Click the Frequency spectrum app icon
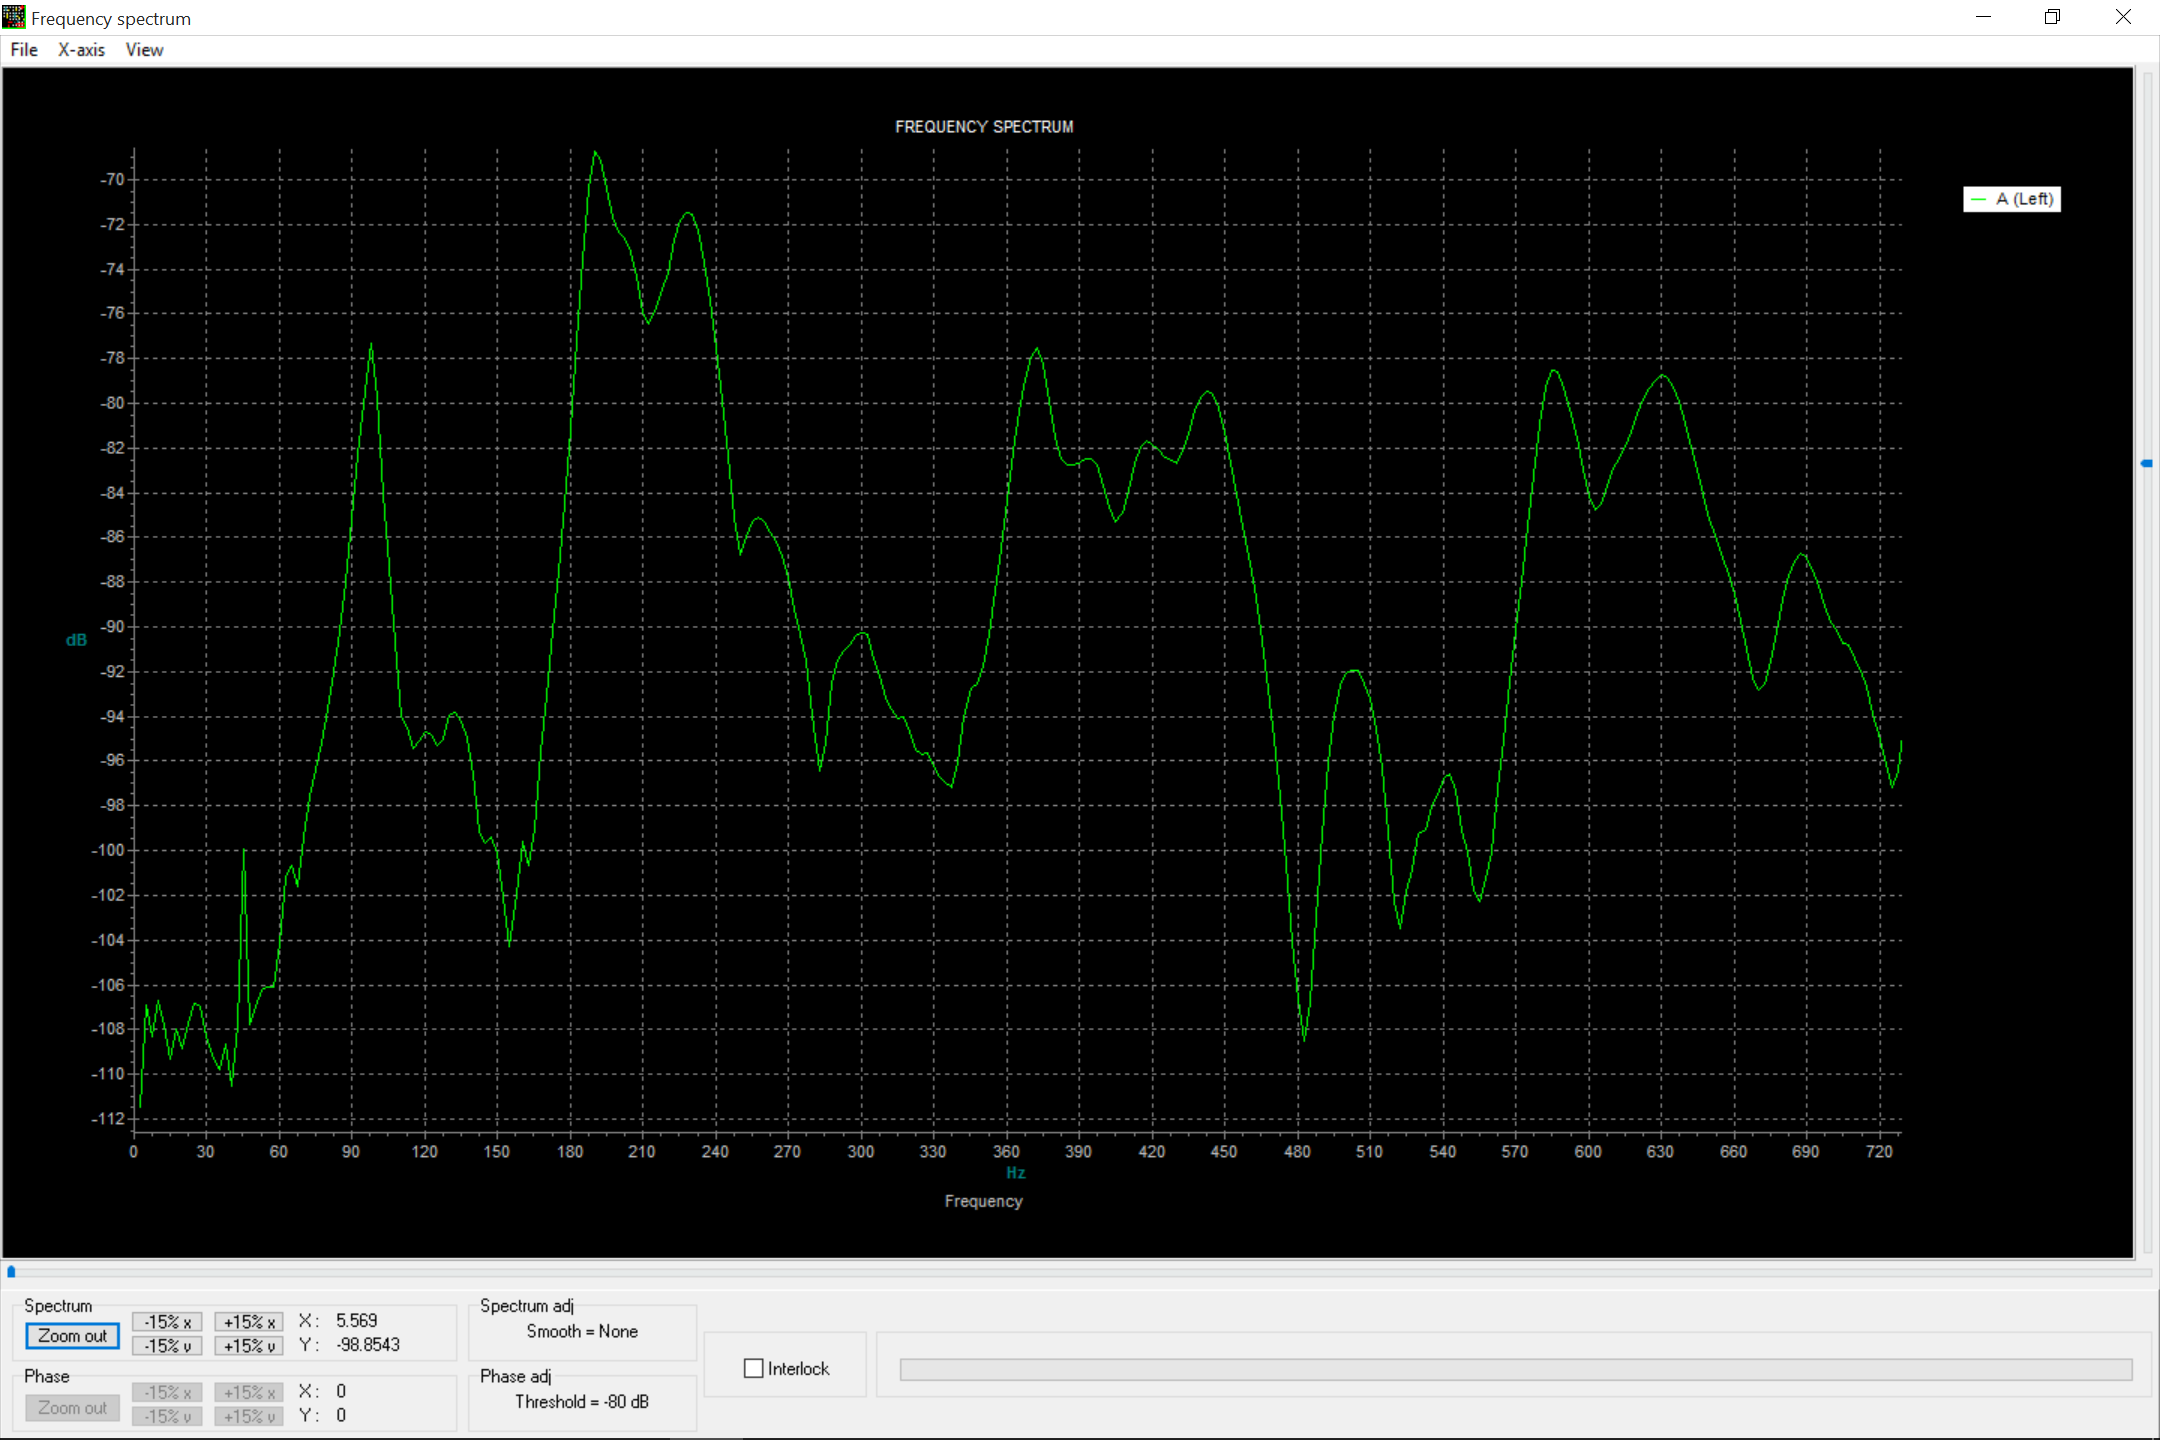2160x1440 pixels. pos(14,18)
